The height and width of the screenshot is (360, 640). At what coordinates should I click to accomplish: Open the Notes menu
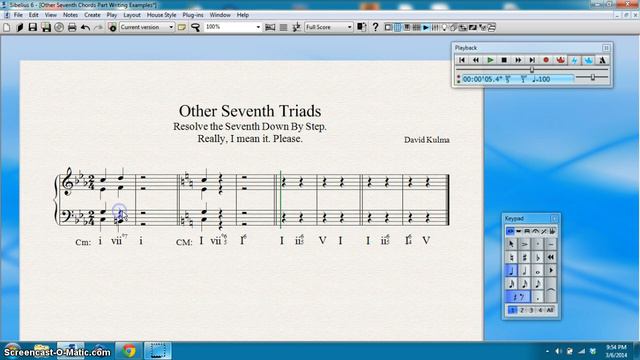coord(70,15)
